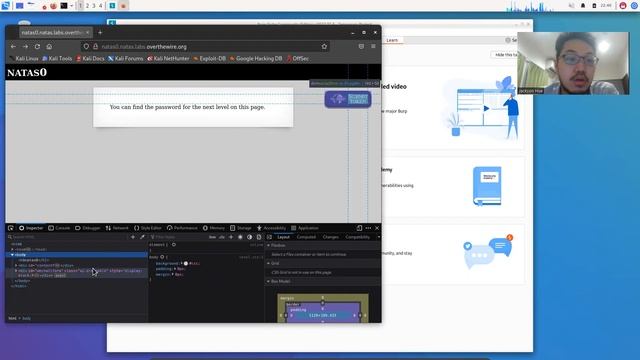Open the Accessibility tab

271,228
